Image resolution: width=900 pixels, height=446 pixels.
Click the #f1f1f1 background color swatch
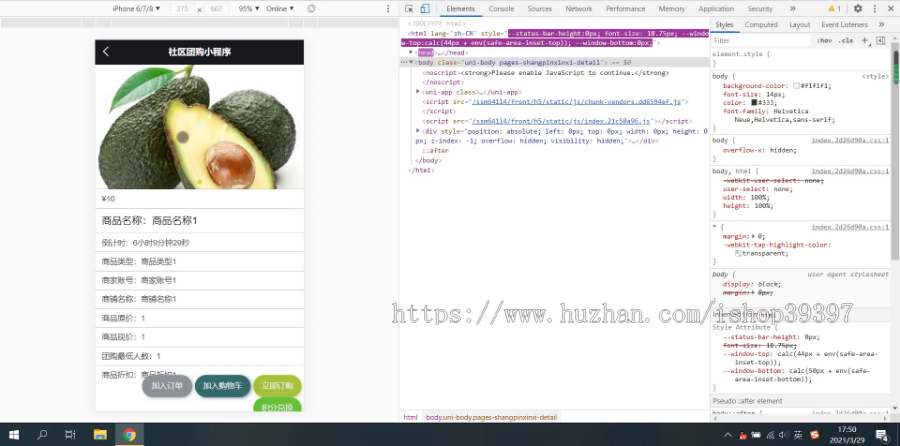796,86
